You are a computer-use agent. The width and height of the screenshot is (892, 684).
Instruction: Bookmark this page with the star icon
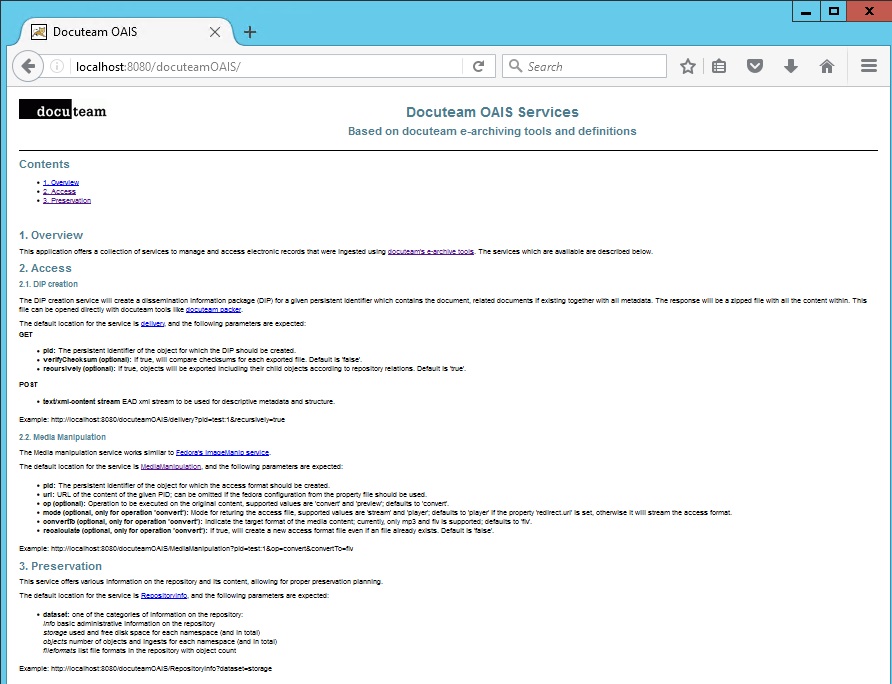pyautogui.click(x=688, y=67)
